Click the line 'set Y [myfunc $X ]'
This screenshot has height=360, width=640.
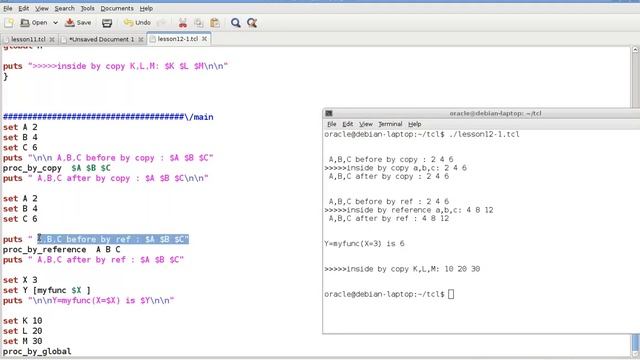47,290
